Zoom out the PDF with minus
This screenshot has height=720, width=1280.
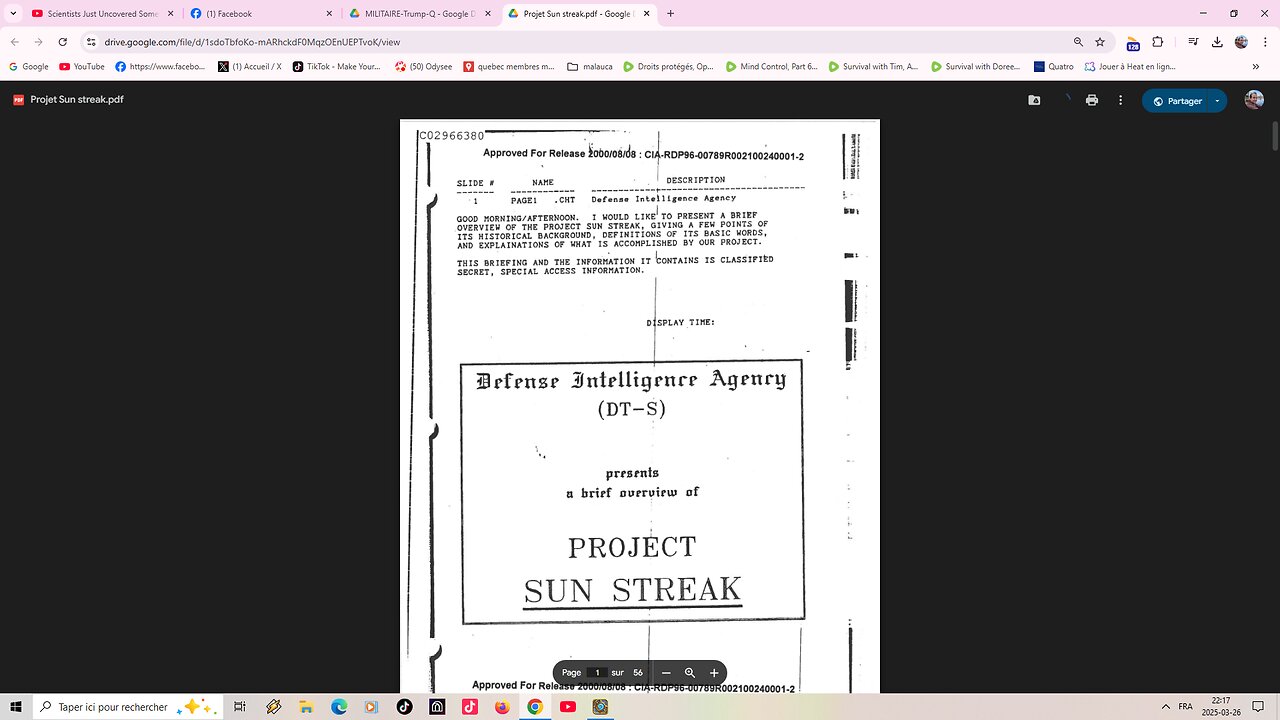666,673
